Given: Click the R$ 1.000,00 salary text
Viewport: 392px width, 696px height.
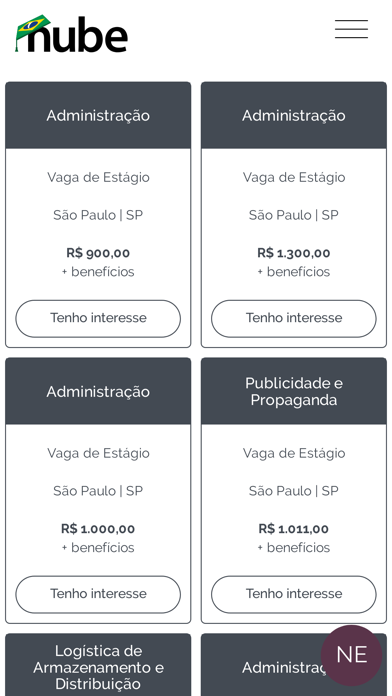Looking at the screenshot, I should (x=98, y=529).
